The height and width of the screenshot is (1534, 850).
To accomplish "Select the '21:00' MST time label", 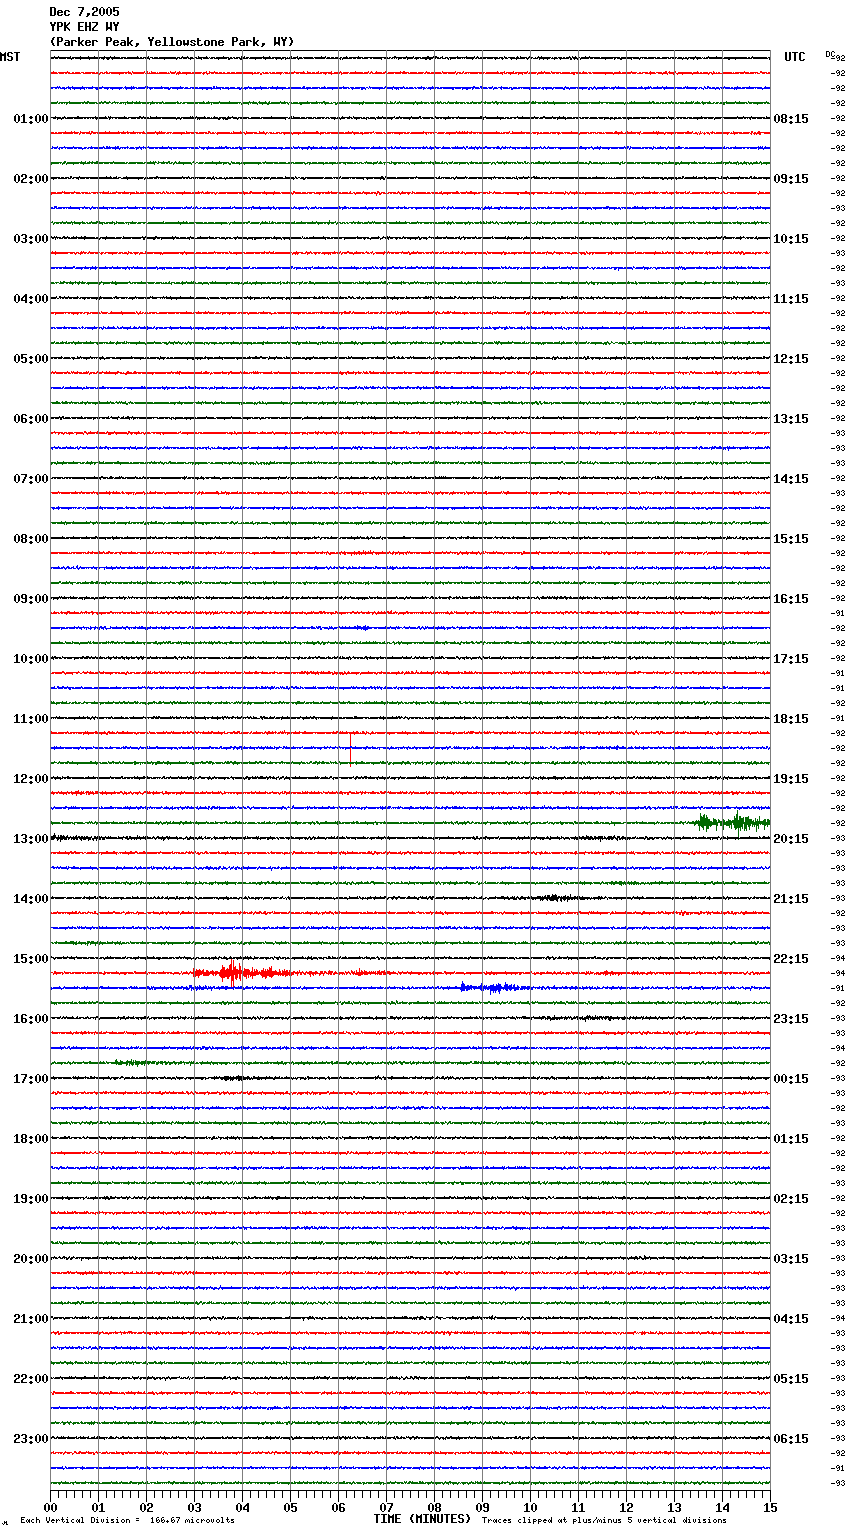I will pos(30,1319).
